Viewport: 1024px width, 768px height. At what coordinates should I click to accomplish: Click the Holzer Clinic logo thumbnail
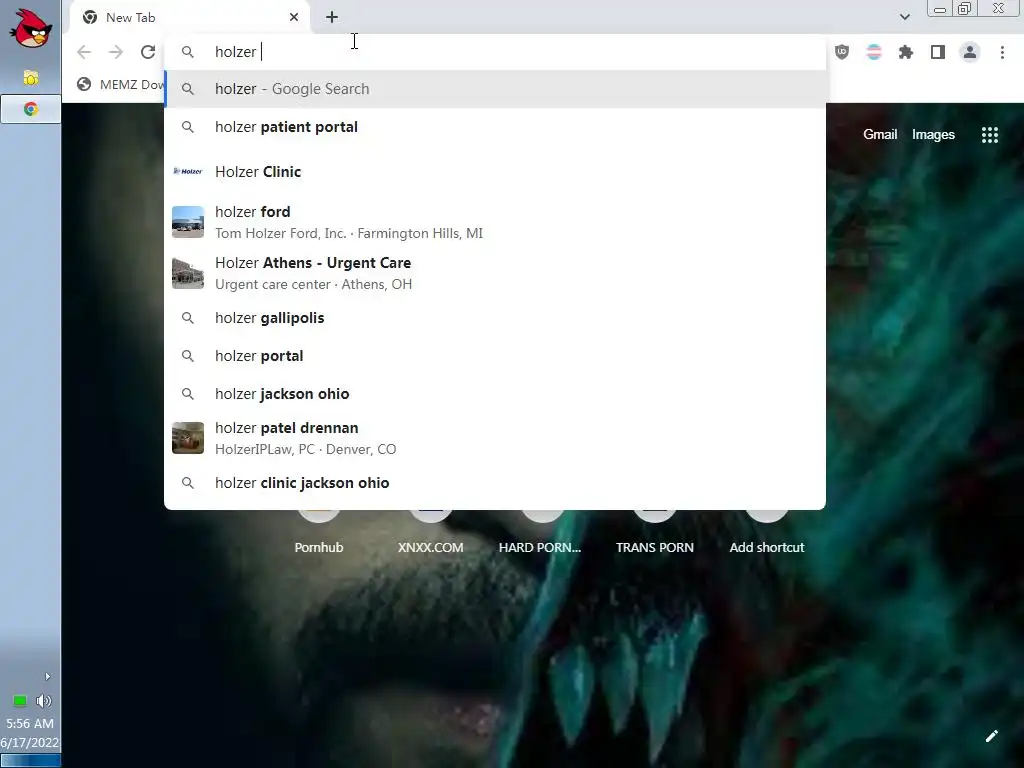click(x=188, y=171)
